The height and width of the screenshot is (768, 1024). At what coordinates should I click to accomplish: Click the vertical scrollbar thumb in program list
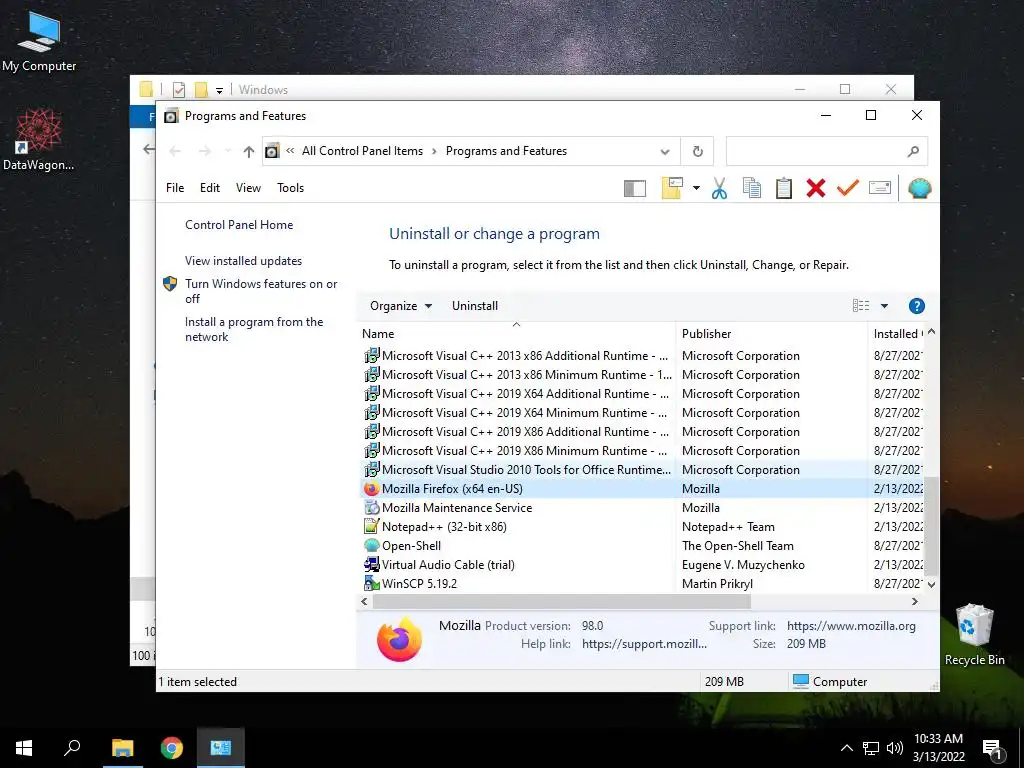(x=932, y=526)
